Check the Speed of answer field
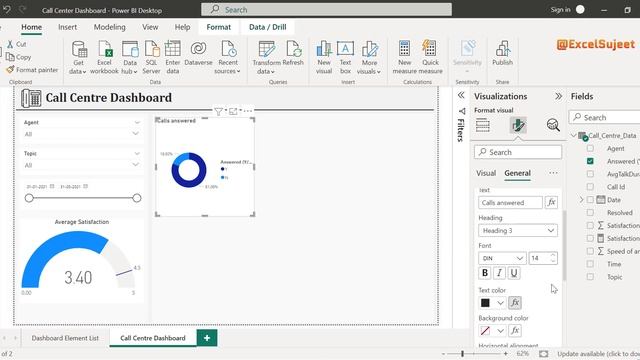The height and width of the screenshot is (360, 640). (590, 251)
